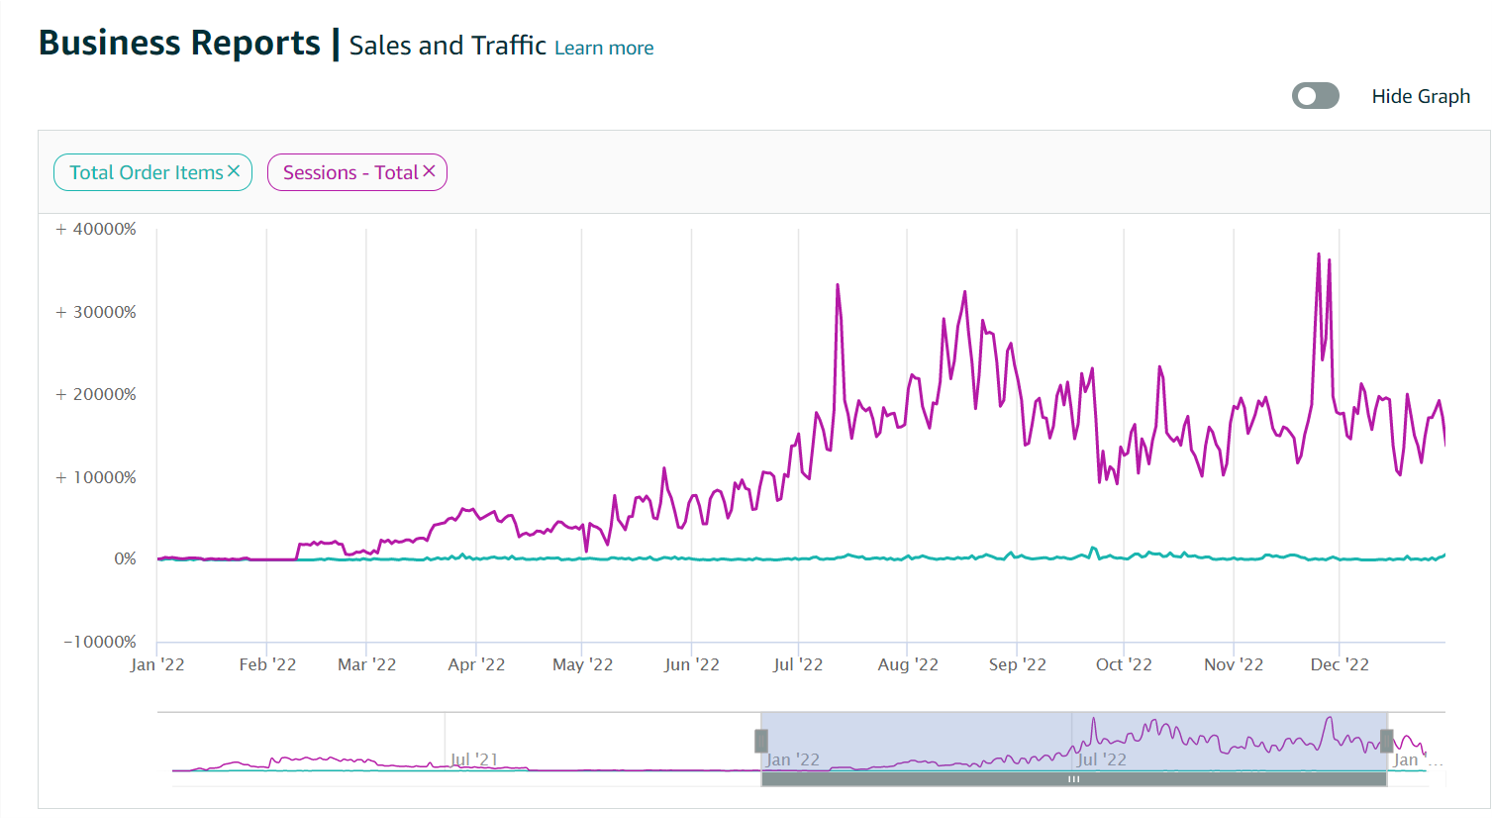The image size is (1492, 818).
Task: Click the Oct '22 x-axis label
Action: pos(1124,664)
